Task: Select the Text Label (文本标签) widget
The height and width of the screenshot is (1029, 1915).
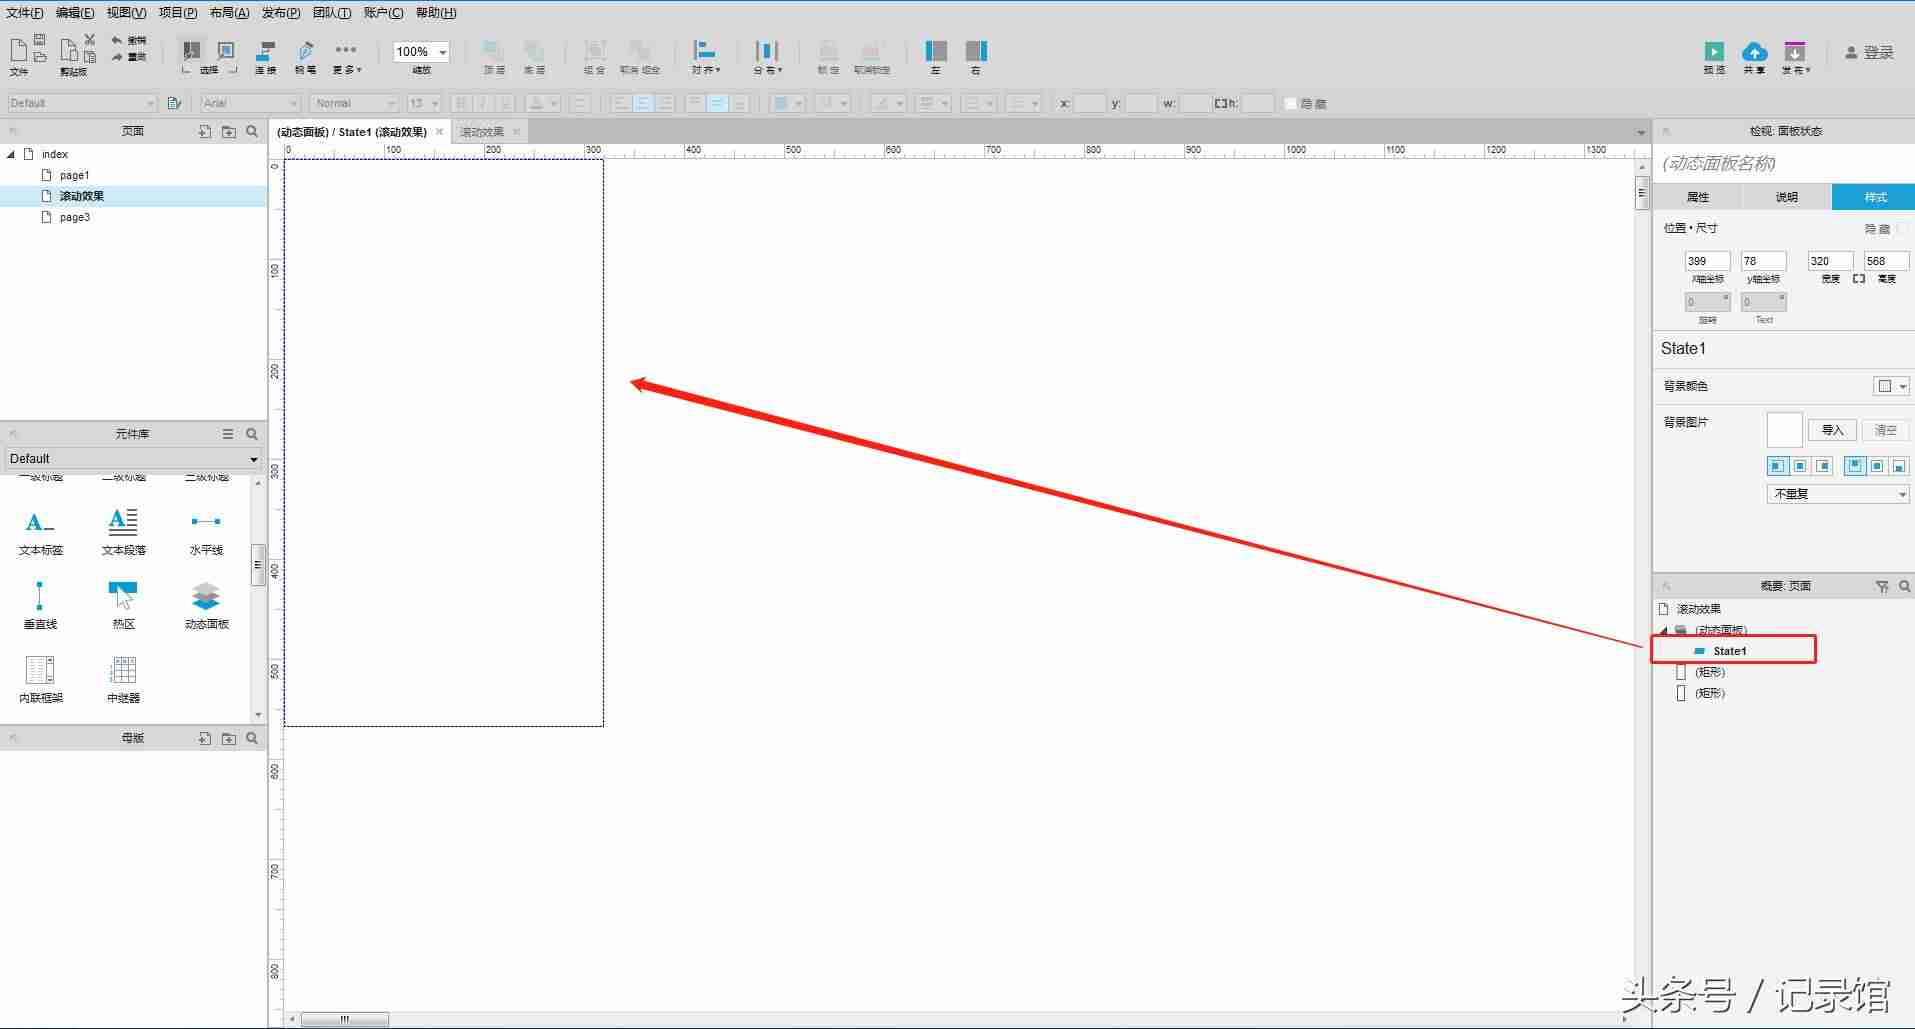Action: tap(40, 531)
